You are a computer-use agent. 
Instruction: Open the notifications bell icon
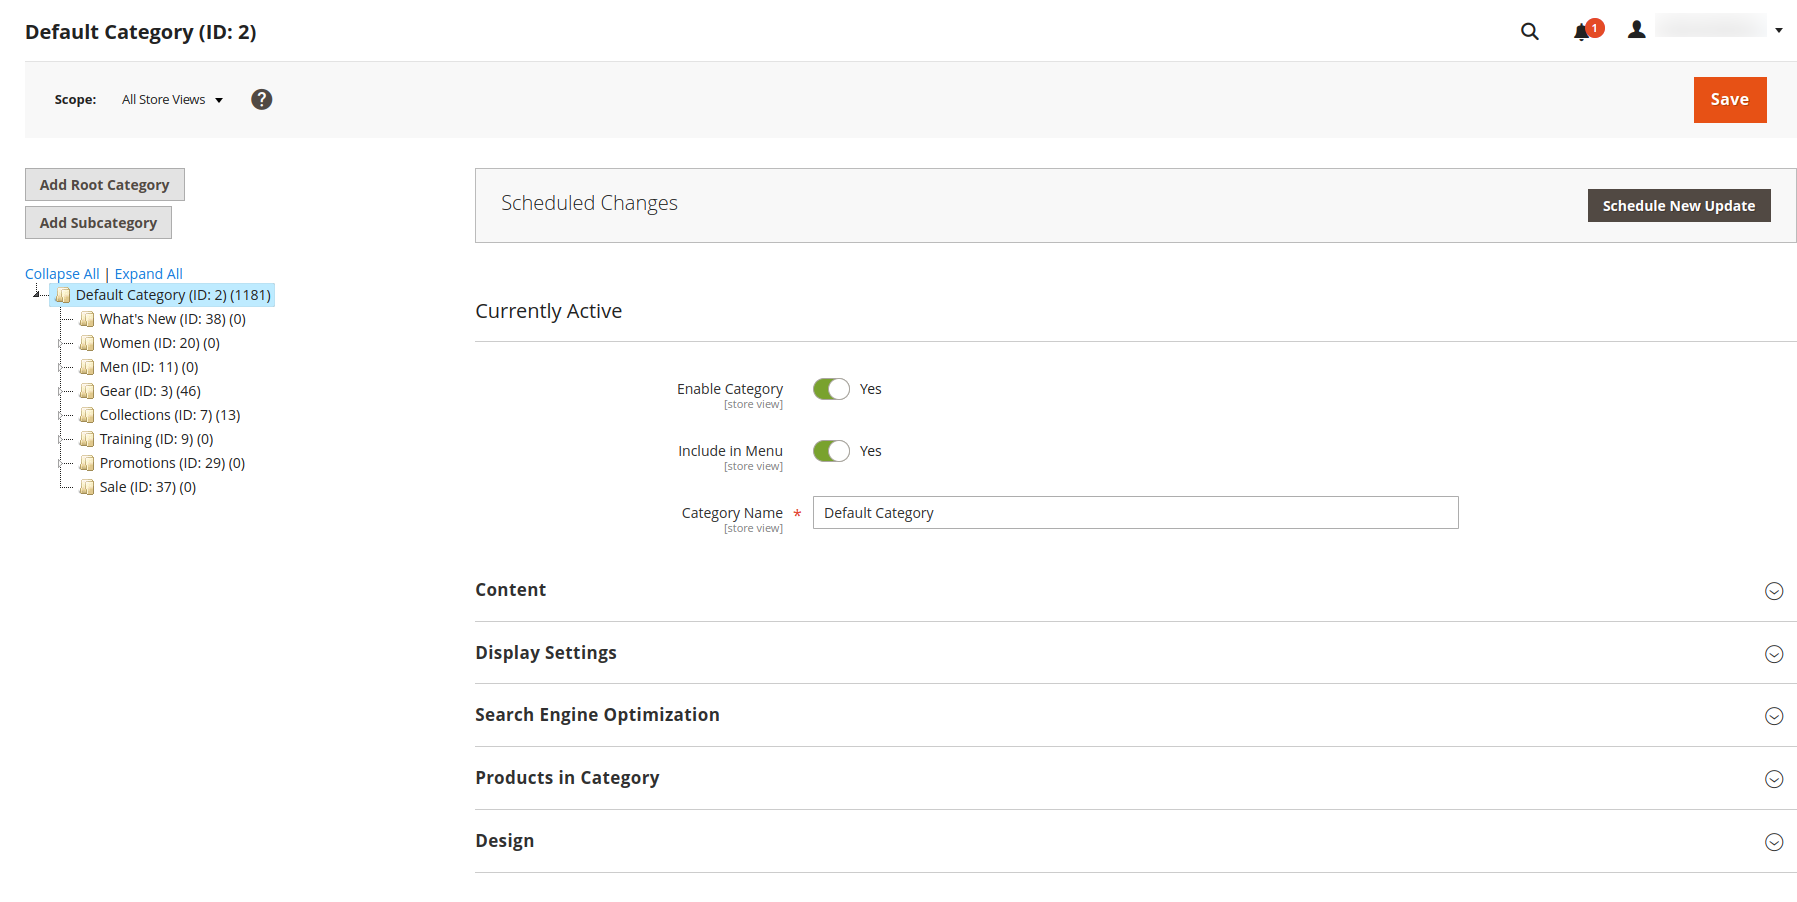tap(1581, 32)
